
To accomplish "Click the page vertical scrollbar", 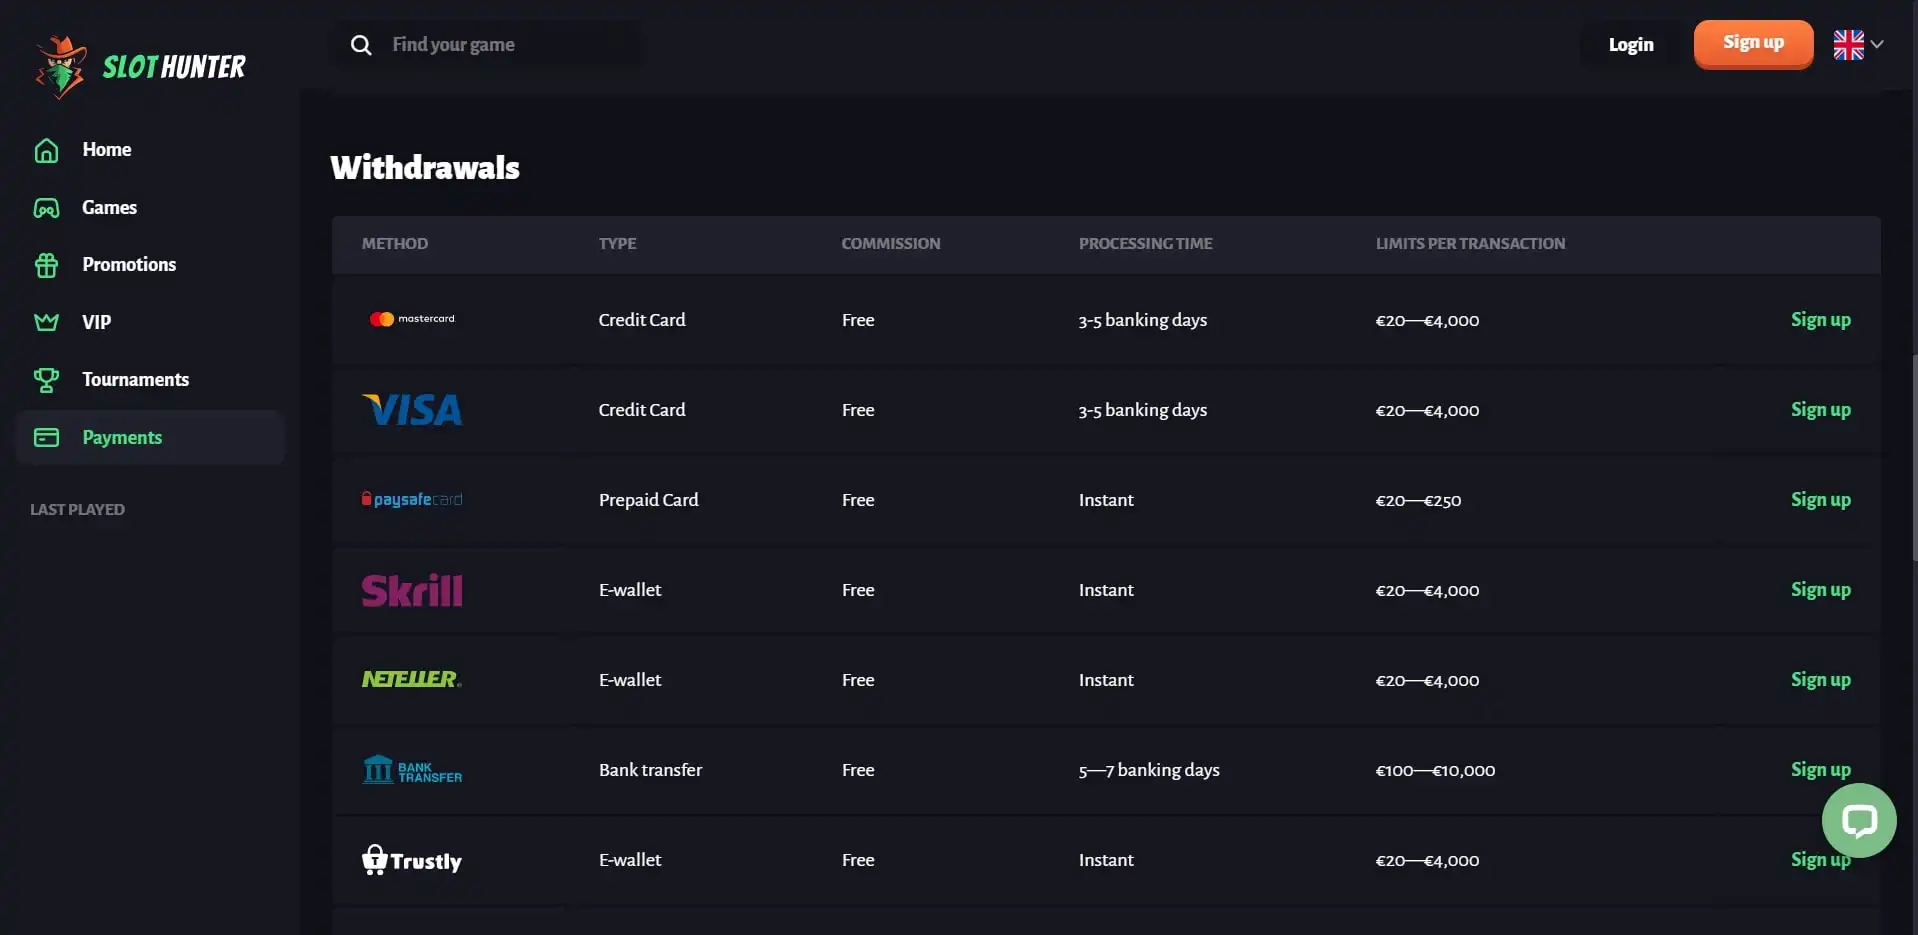I will click(1914, 460).
